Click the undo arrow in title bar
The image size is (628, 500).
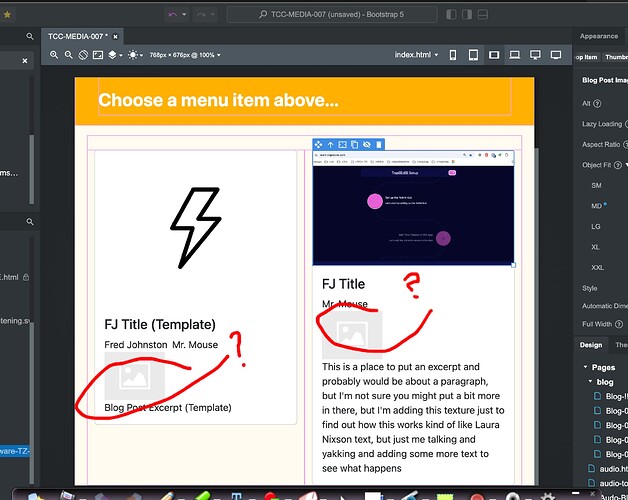coord(173,14)
